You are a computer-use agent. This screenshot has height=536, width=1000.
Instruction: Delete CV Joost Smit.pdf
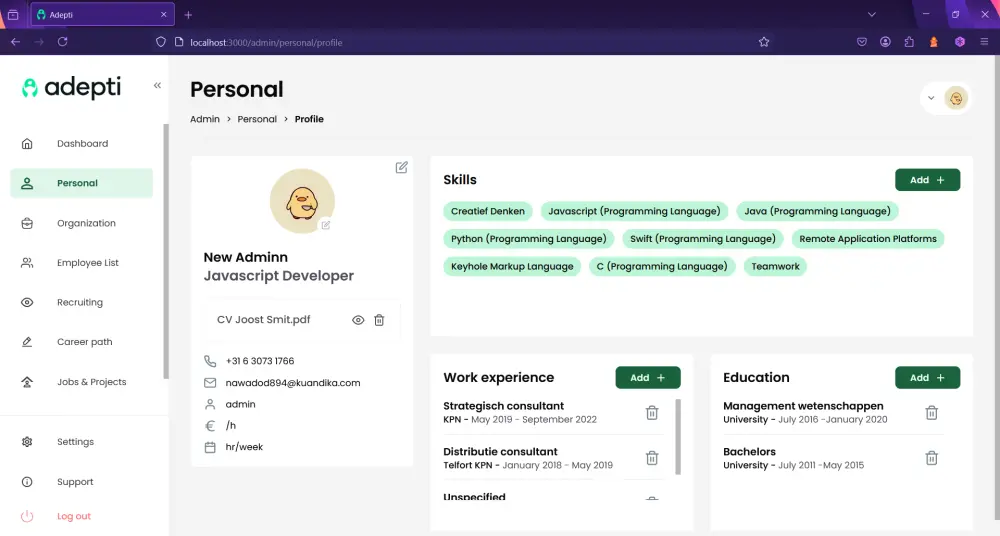379,320
